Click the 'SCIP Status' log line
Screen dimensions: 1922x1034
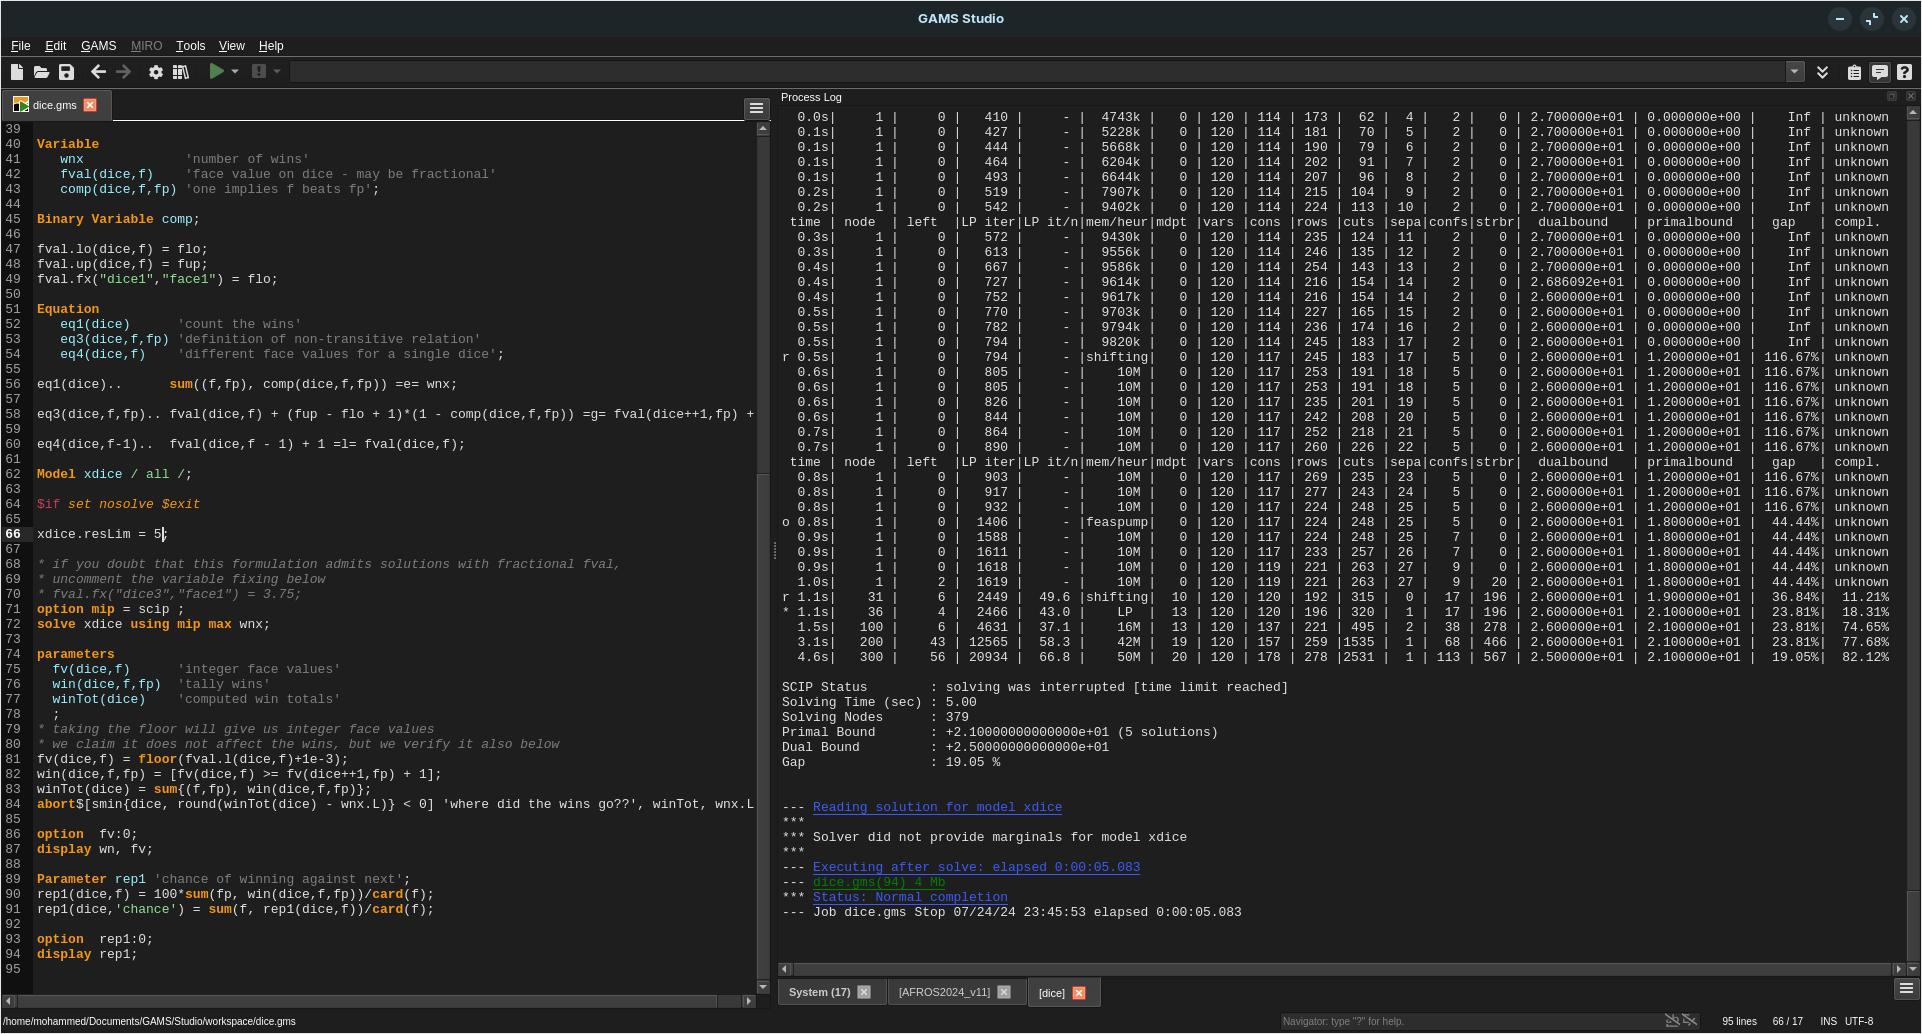pos(1035,687)
